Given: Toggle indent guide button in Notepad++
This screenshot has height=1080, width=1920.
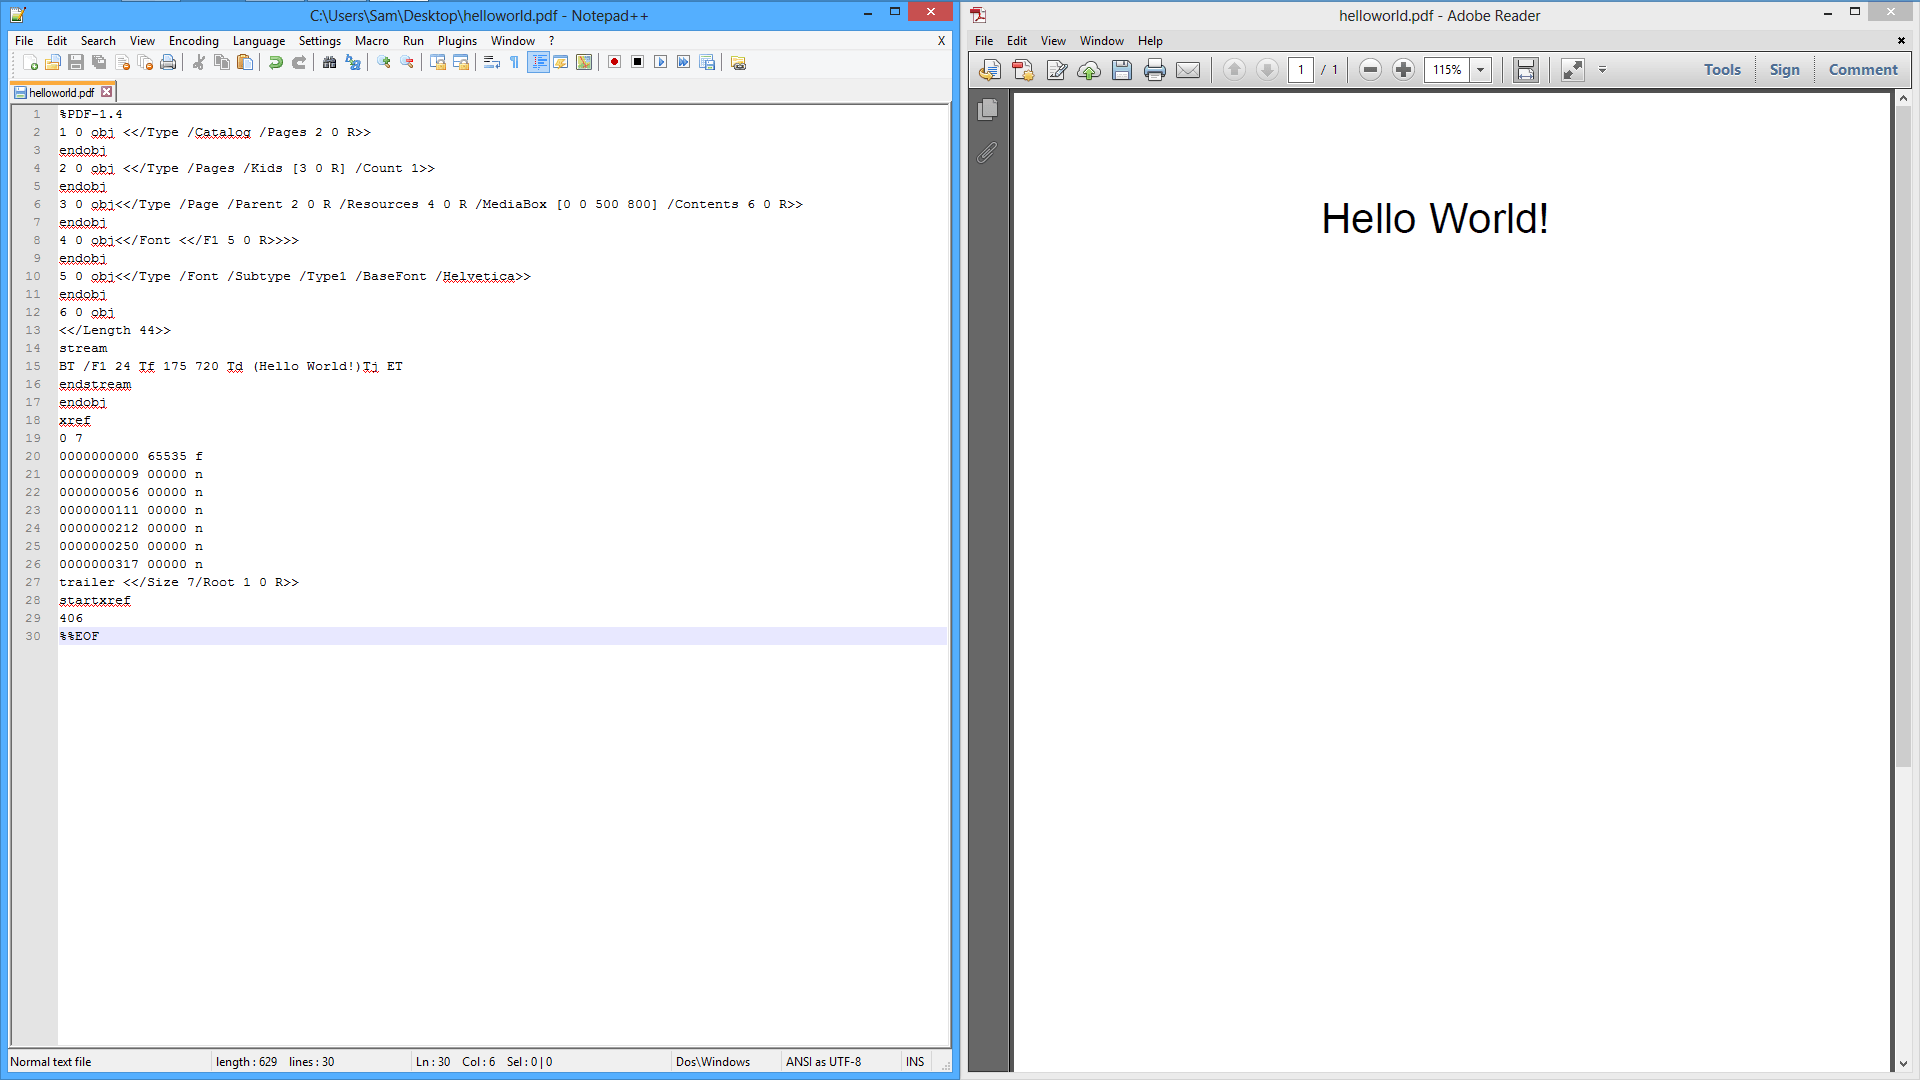Looking at the screenshot, I should point(539,62).
